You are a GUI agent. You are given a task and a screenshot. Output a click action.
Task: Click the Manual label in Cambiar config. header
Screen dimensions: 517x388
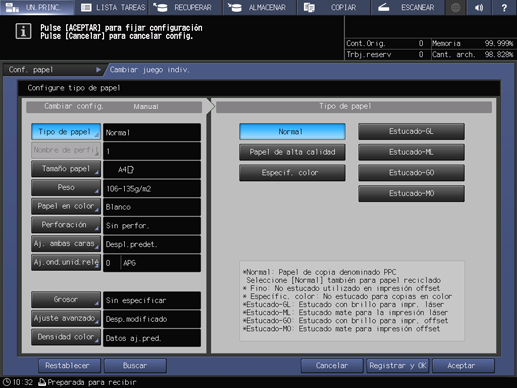coord(146,107)
